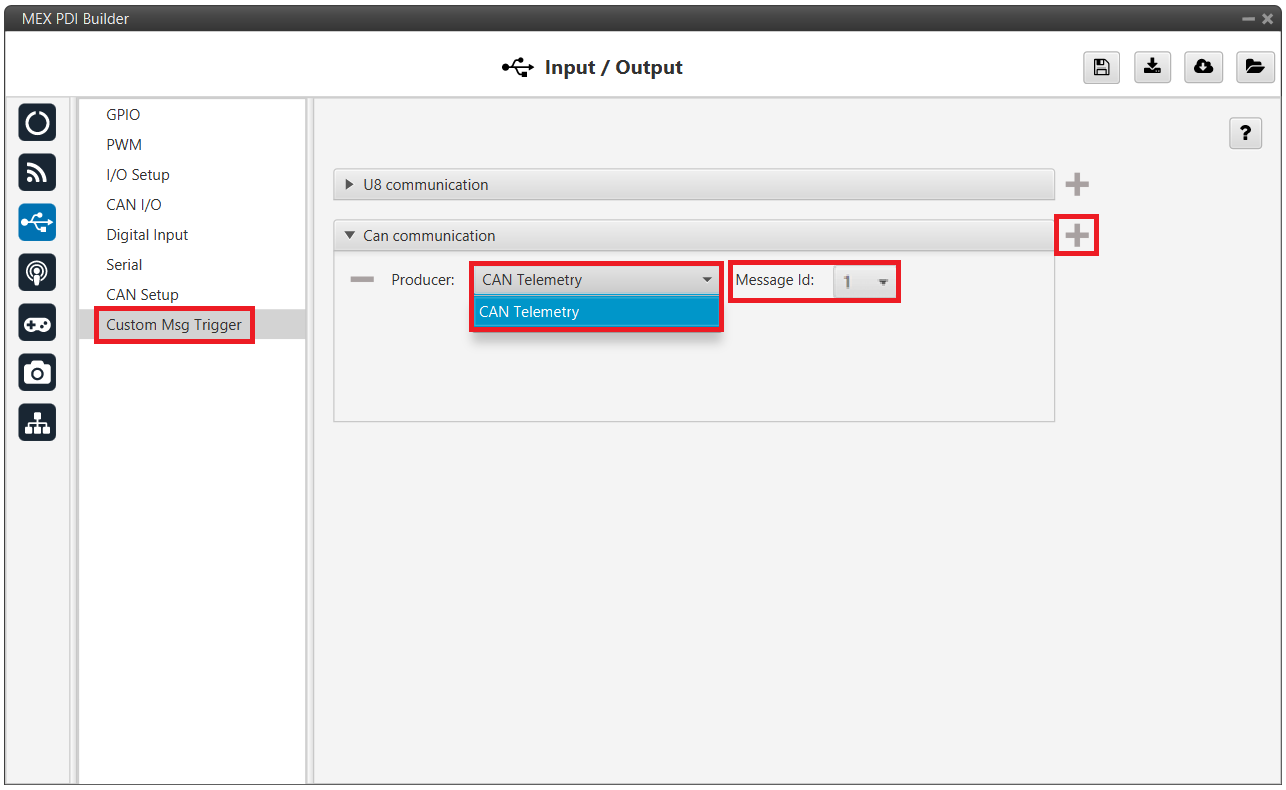
Task: Choose CAN Telemetry from dropdown list
Action: pos(596,312)
